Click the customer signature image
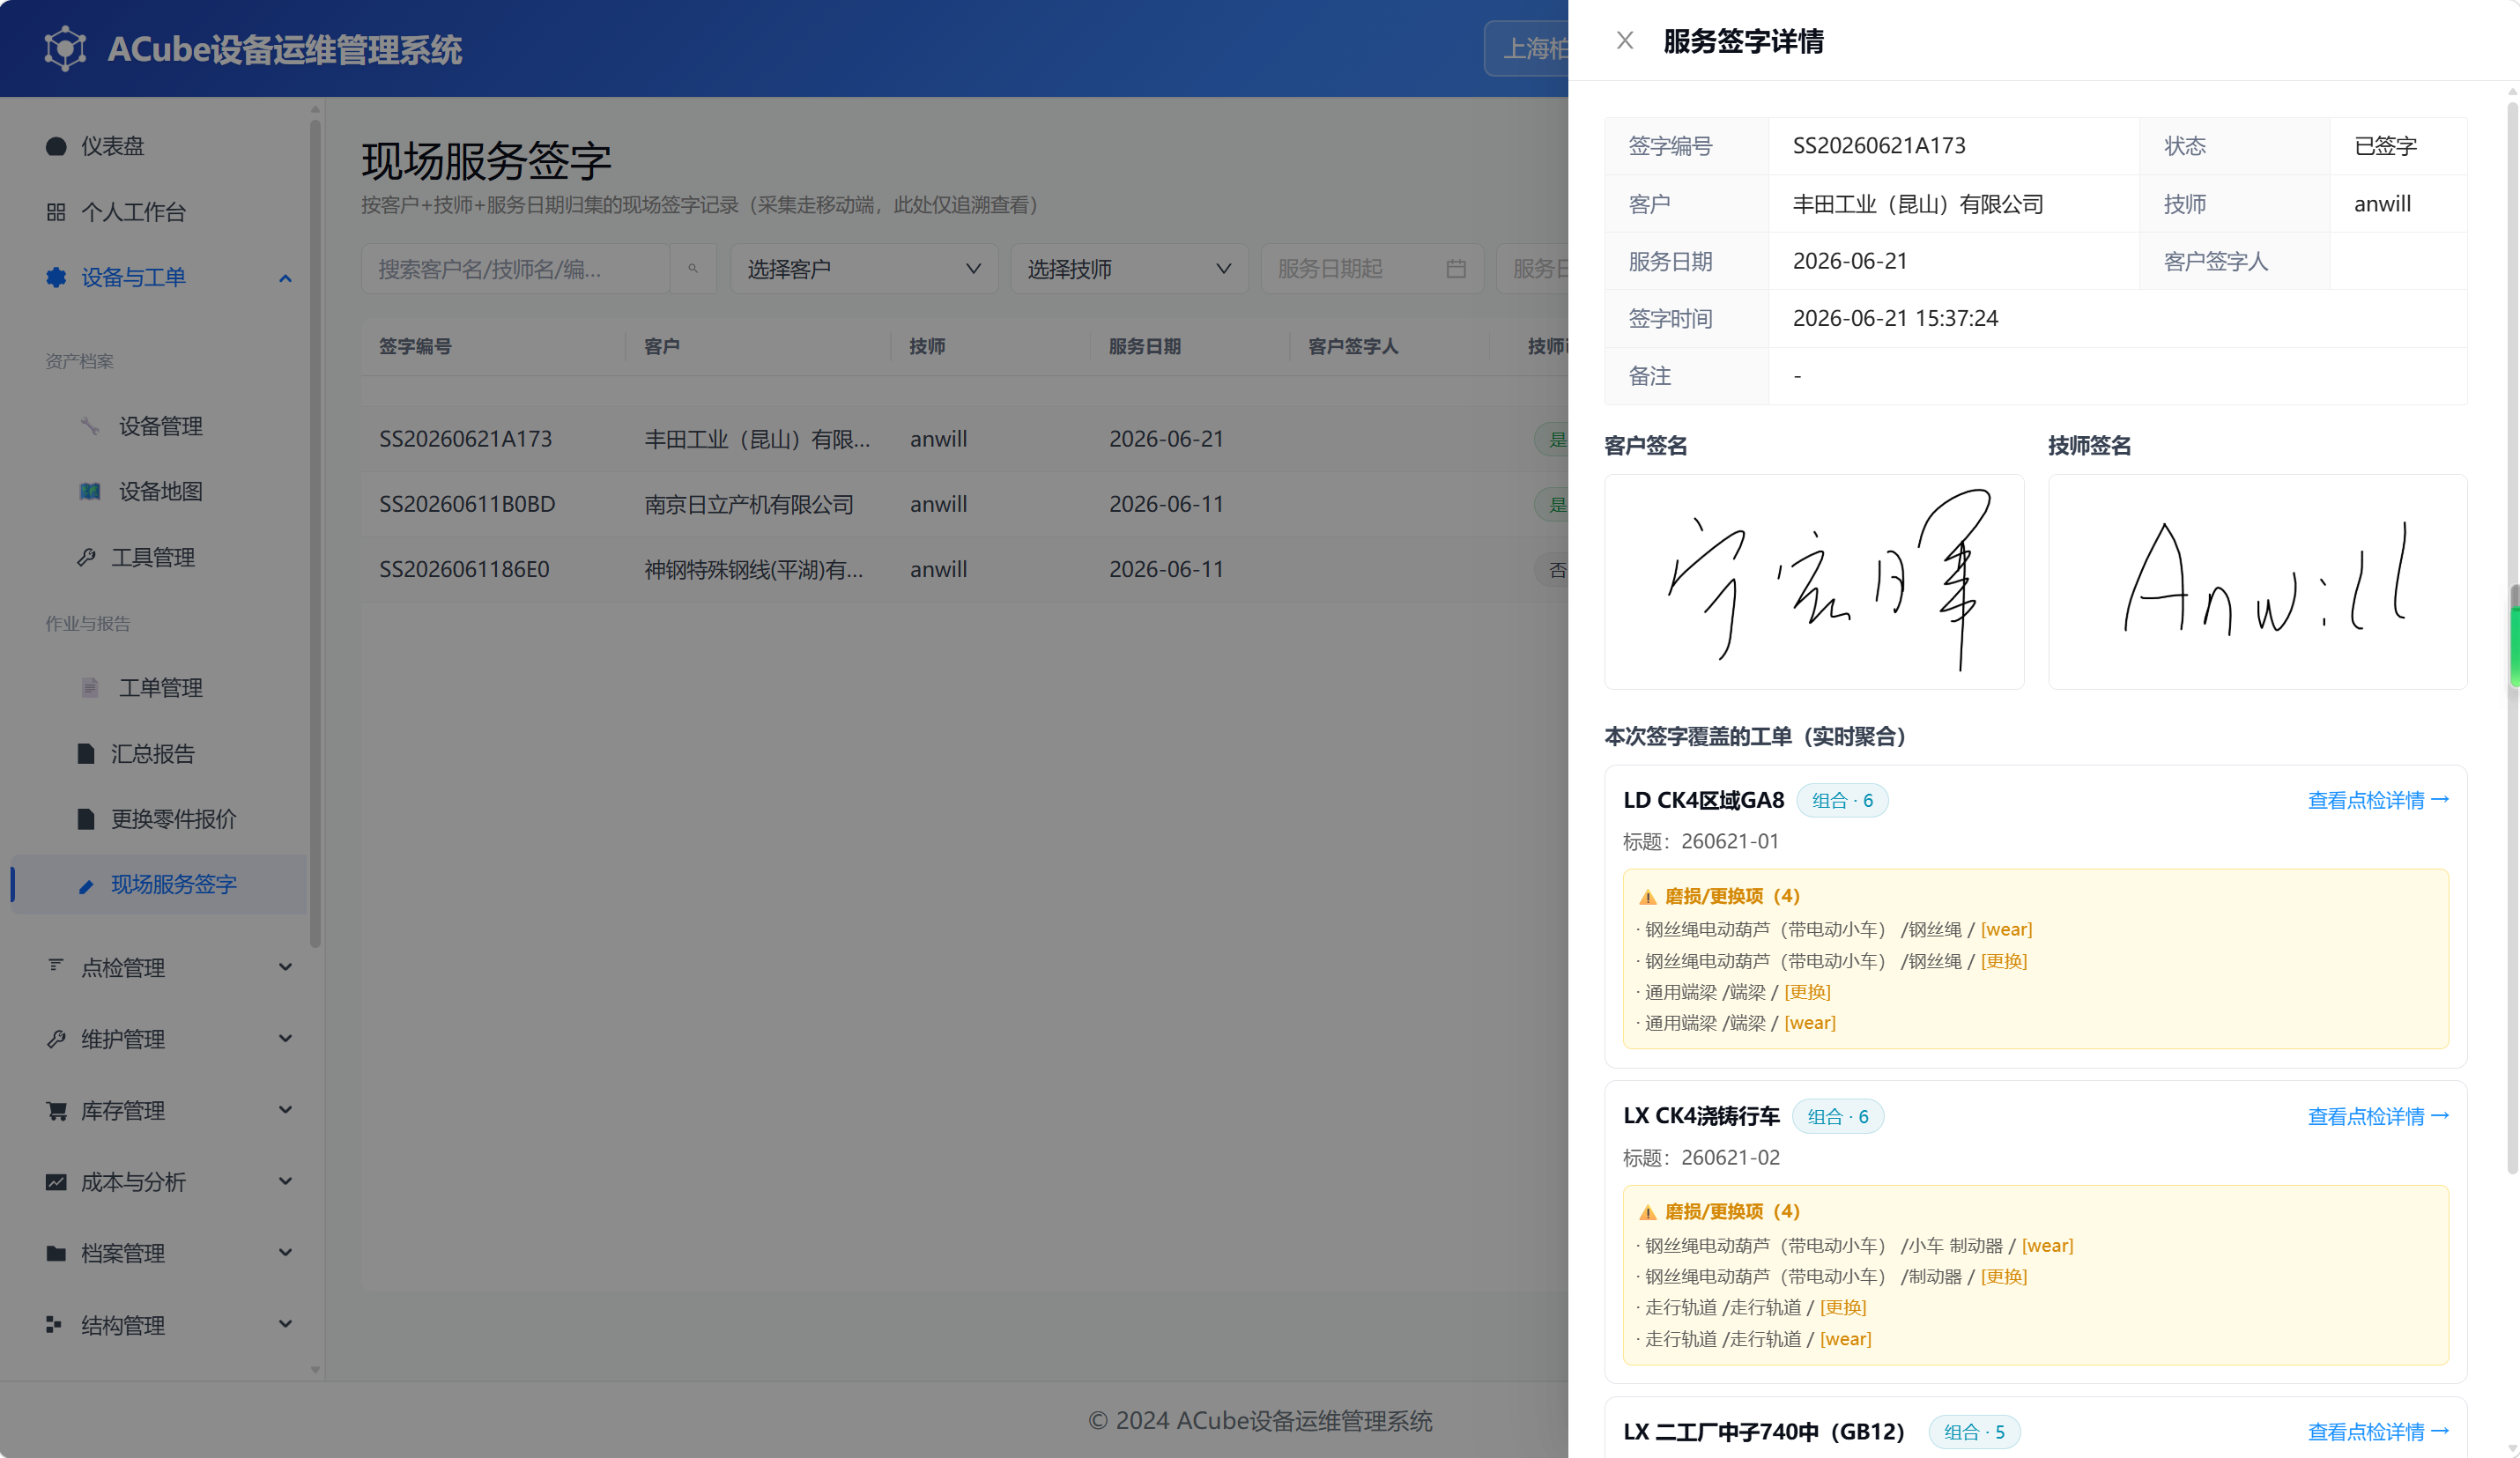This screenshot has width=2520, height=1458. click(x=1814, y=582)
